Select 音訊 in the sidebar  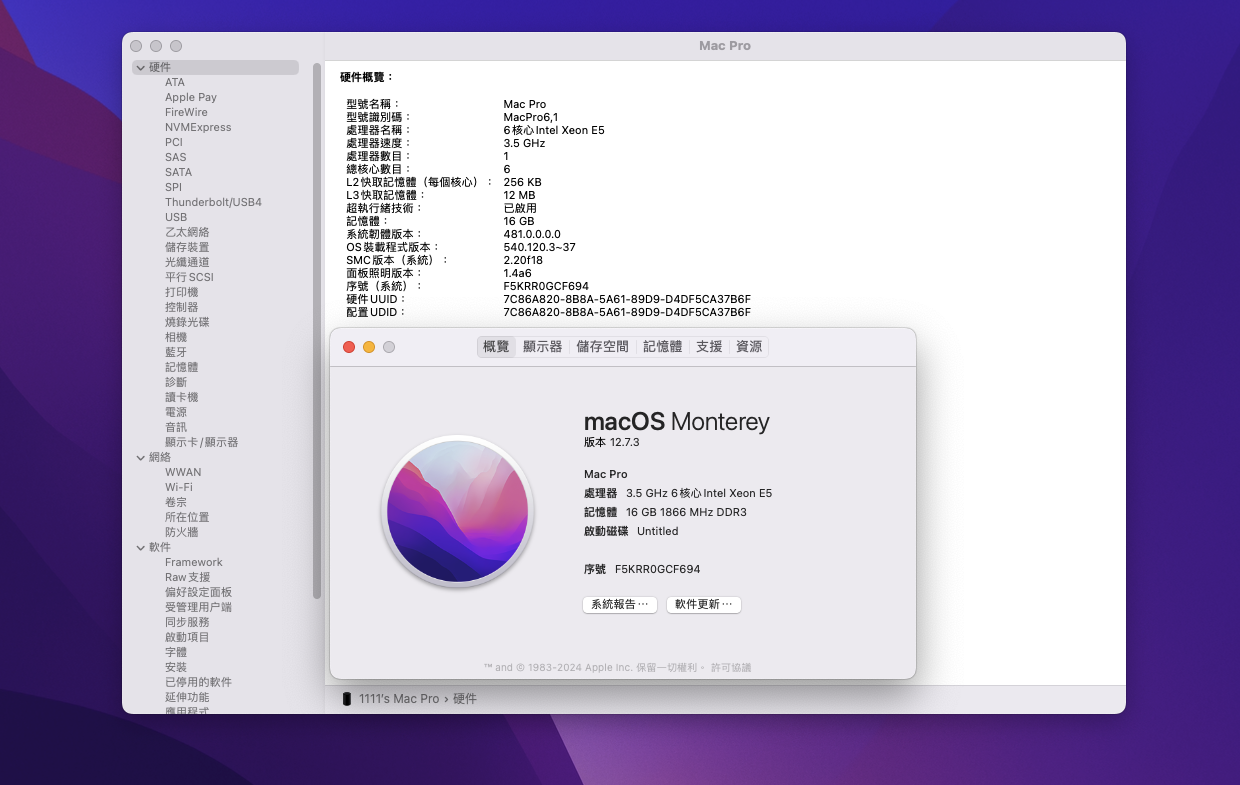click(x=176, y=427)
